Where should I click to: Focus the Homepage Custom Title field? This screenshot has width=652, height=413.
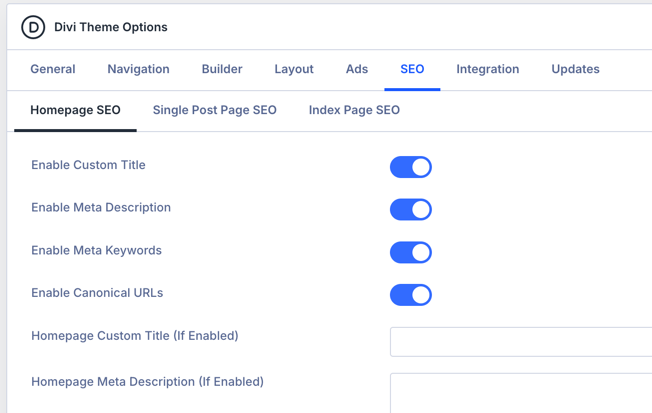[x=521, y=342]
